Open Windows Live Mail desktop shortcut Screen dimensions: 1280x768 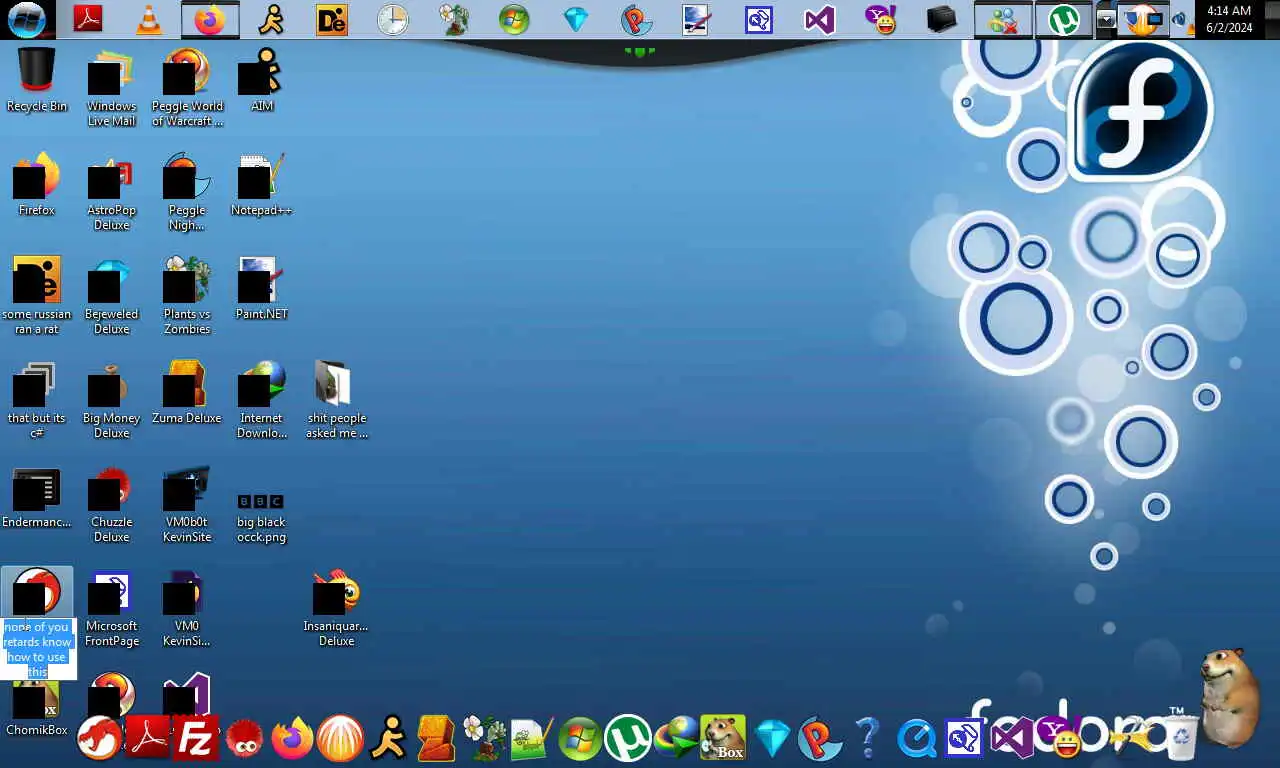[111, 87]
